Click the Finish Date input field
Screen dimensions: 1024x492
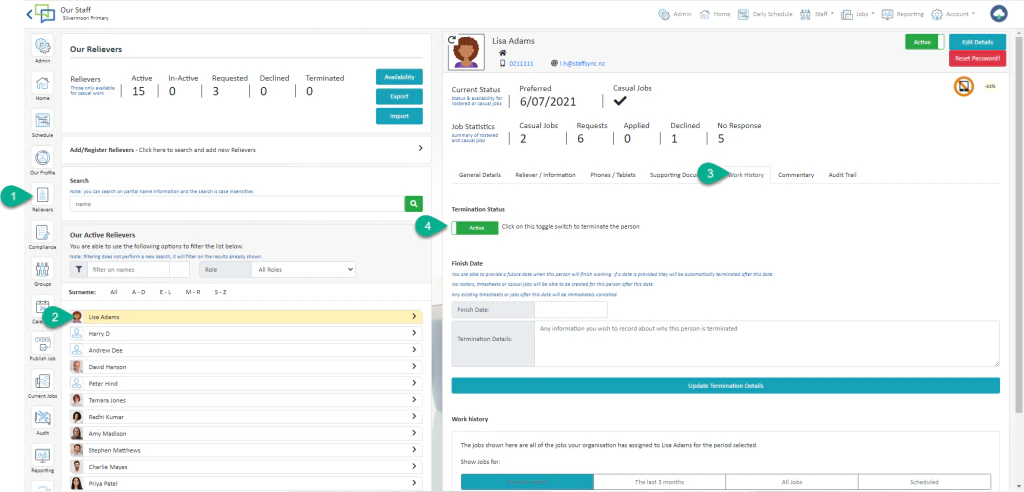(x=571, y=310)
